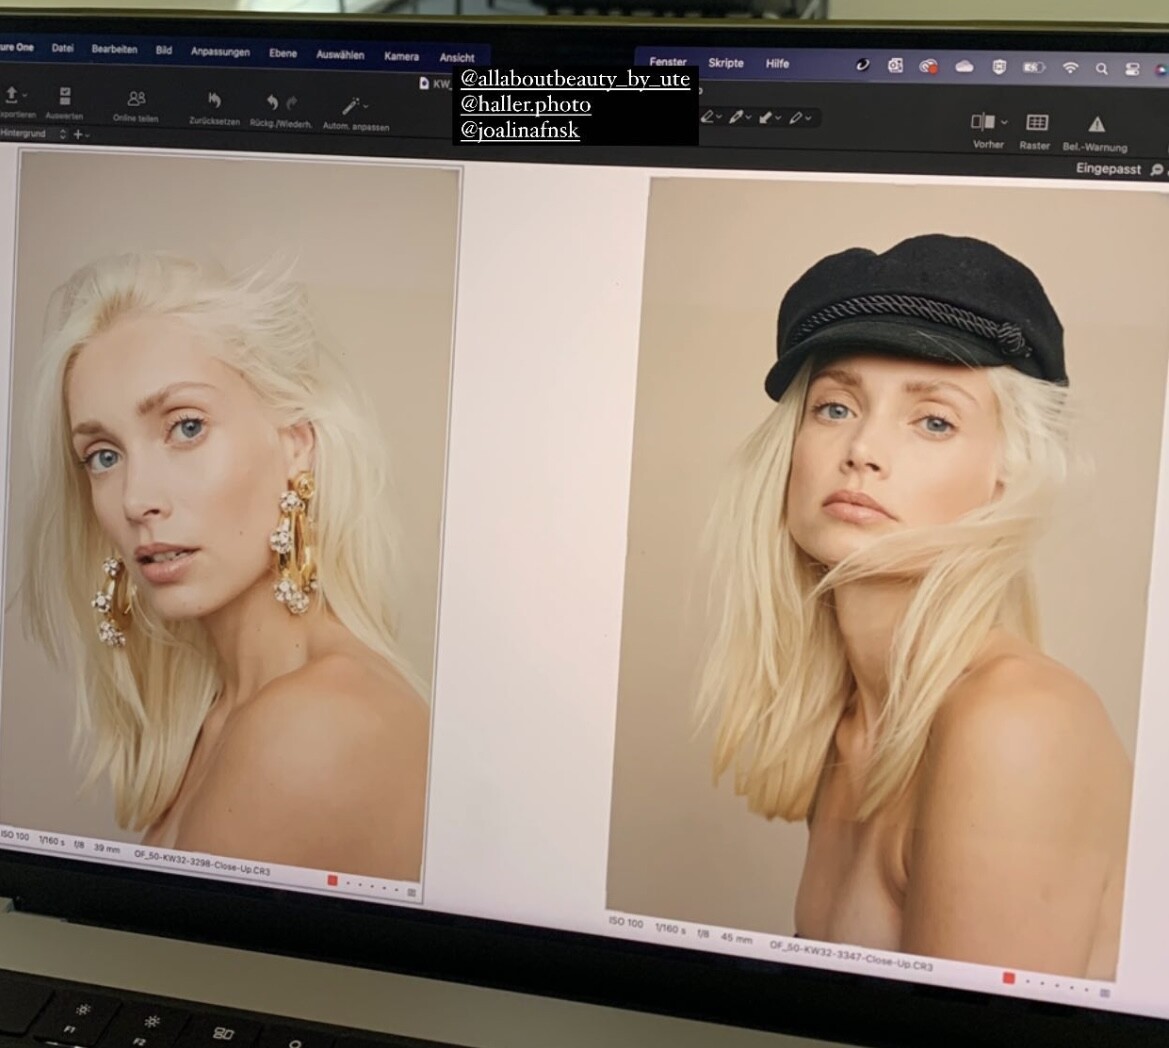This screenshot has height=1048, width=1169.
Task: Click the Outlook menu bar icon
Action: point(895,66)
